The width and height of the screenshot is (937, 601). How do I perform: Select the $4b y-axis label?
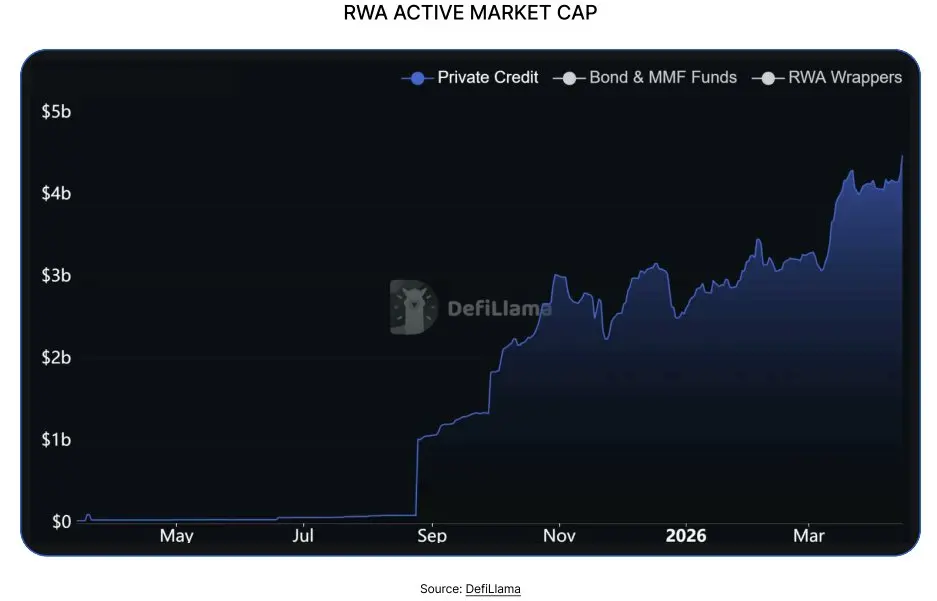56,194
